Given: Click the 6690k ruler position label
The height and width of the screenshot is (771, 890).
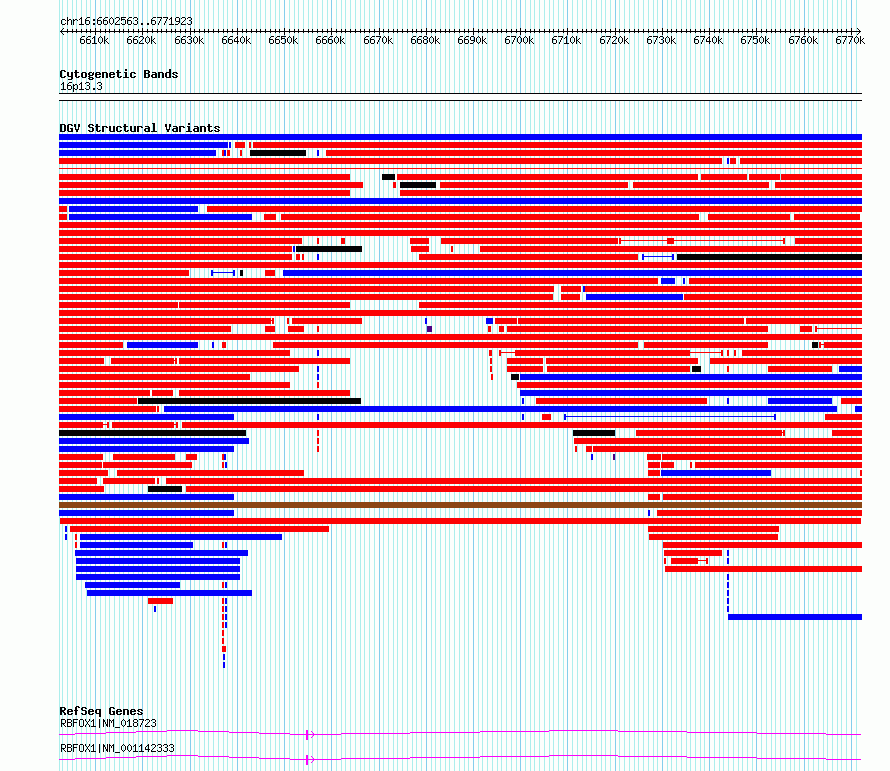Looking at the screenshot, I should pos(472,40).
